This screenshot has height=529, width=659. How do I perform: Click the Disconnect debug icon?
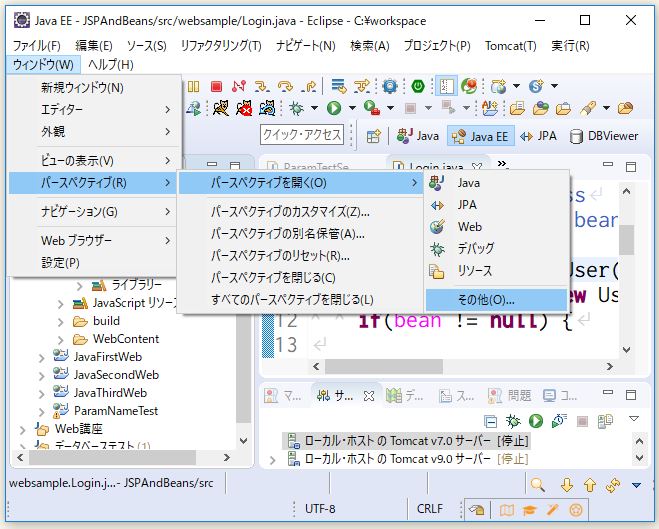click(x=238, y=87)
